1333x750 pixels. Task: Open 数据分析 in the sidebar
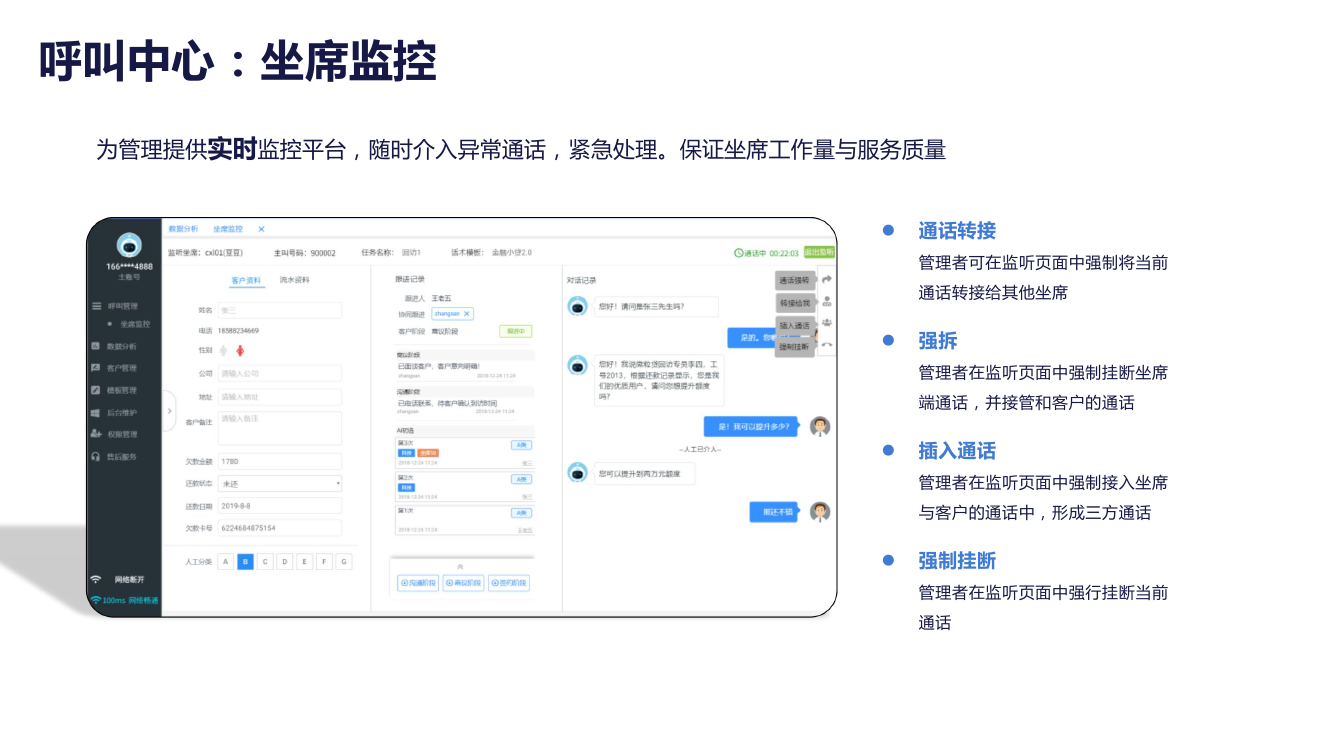click(121, 346)
